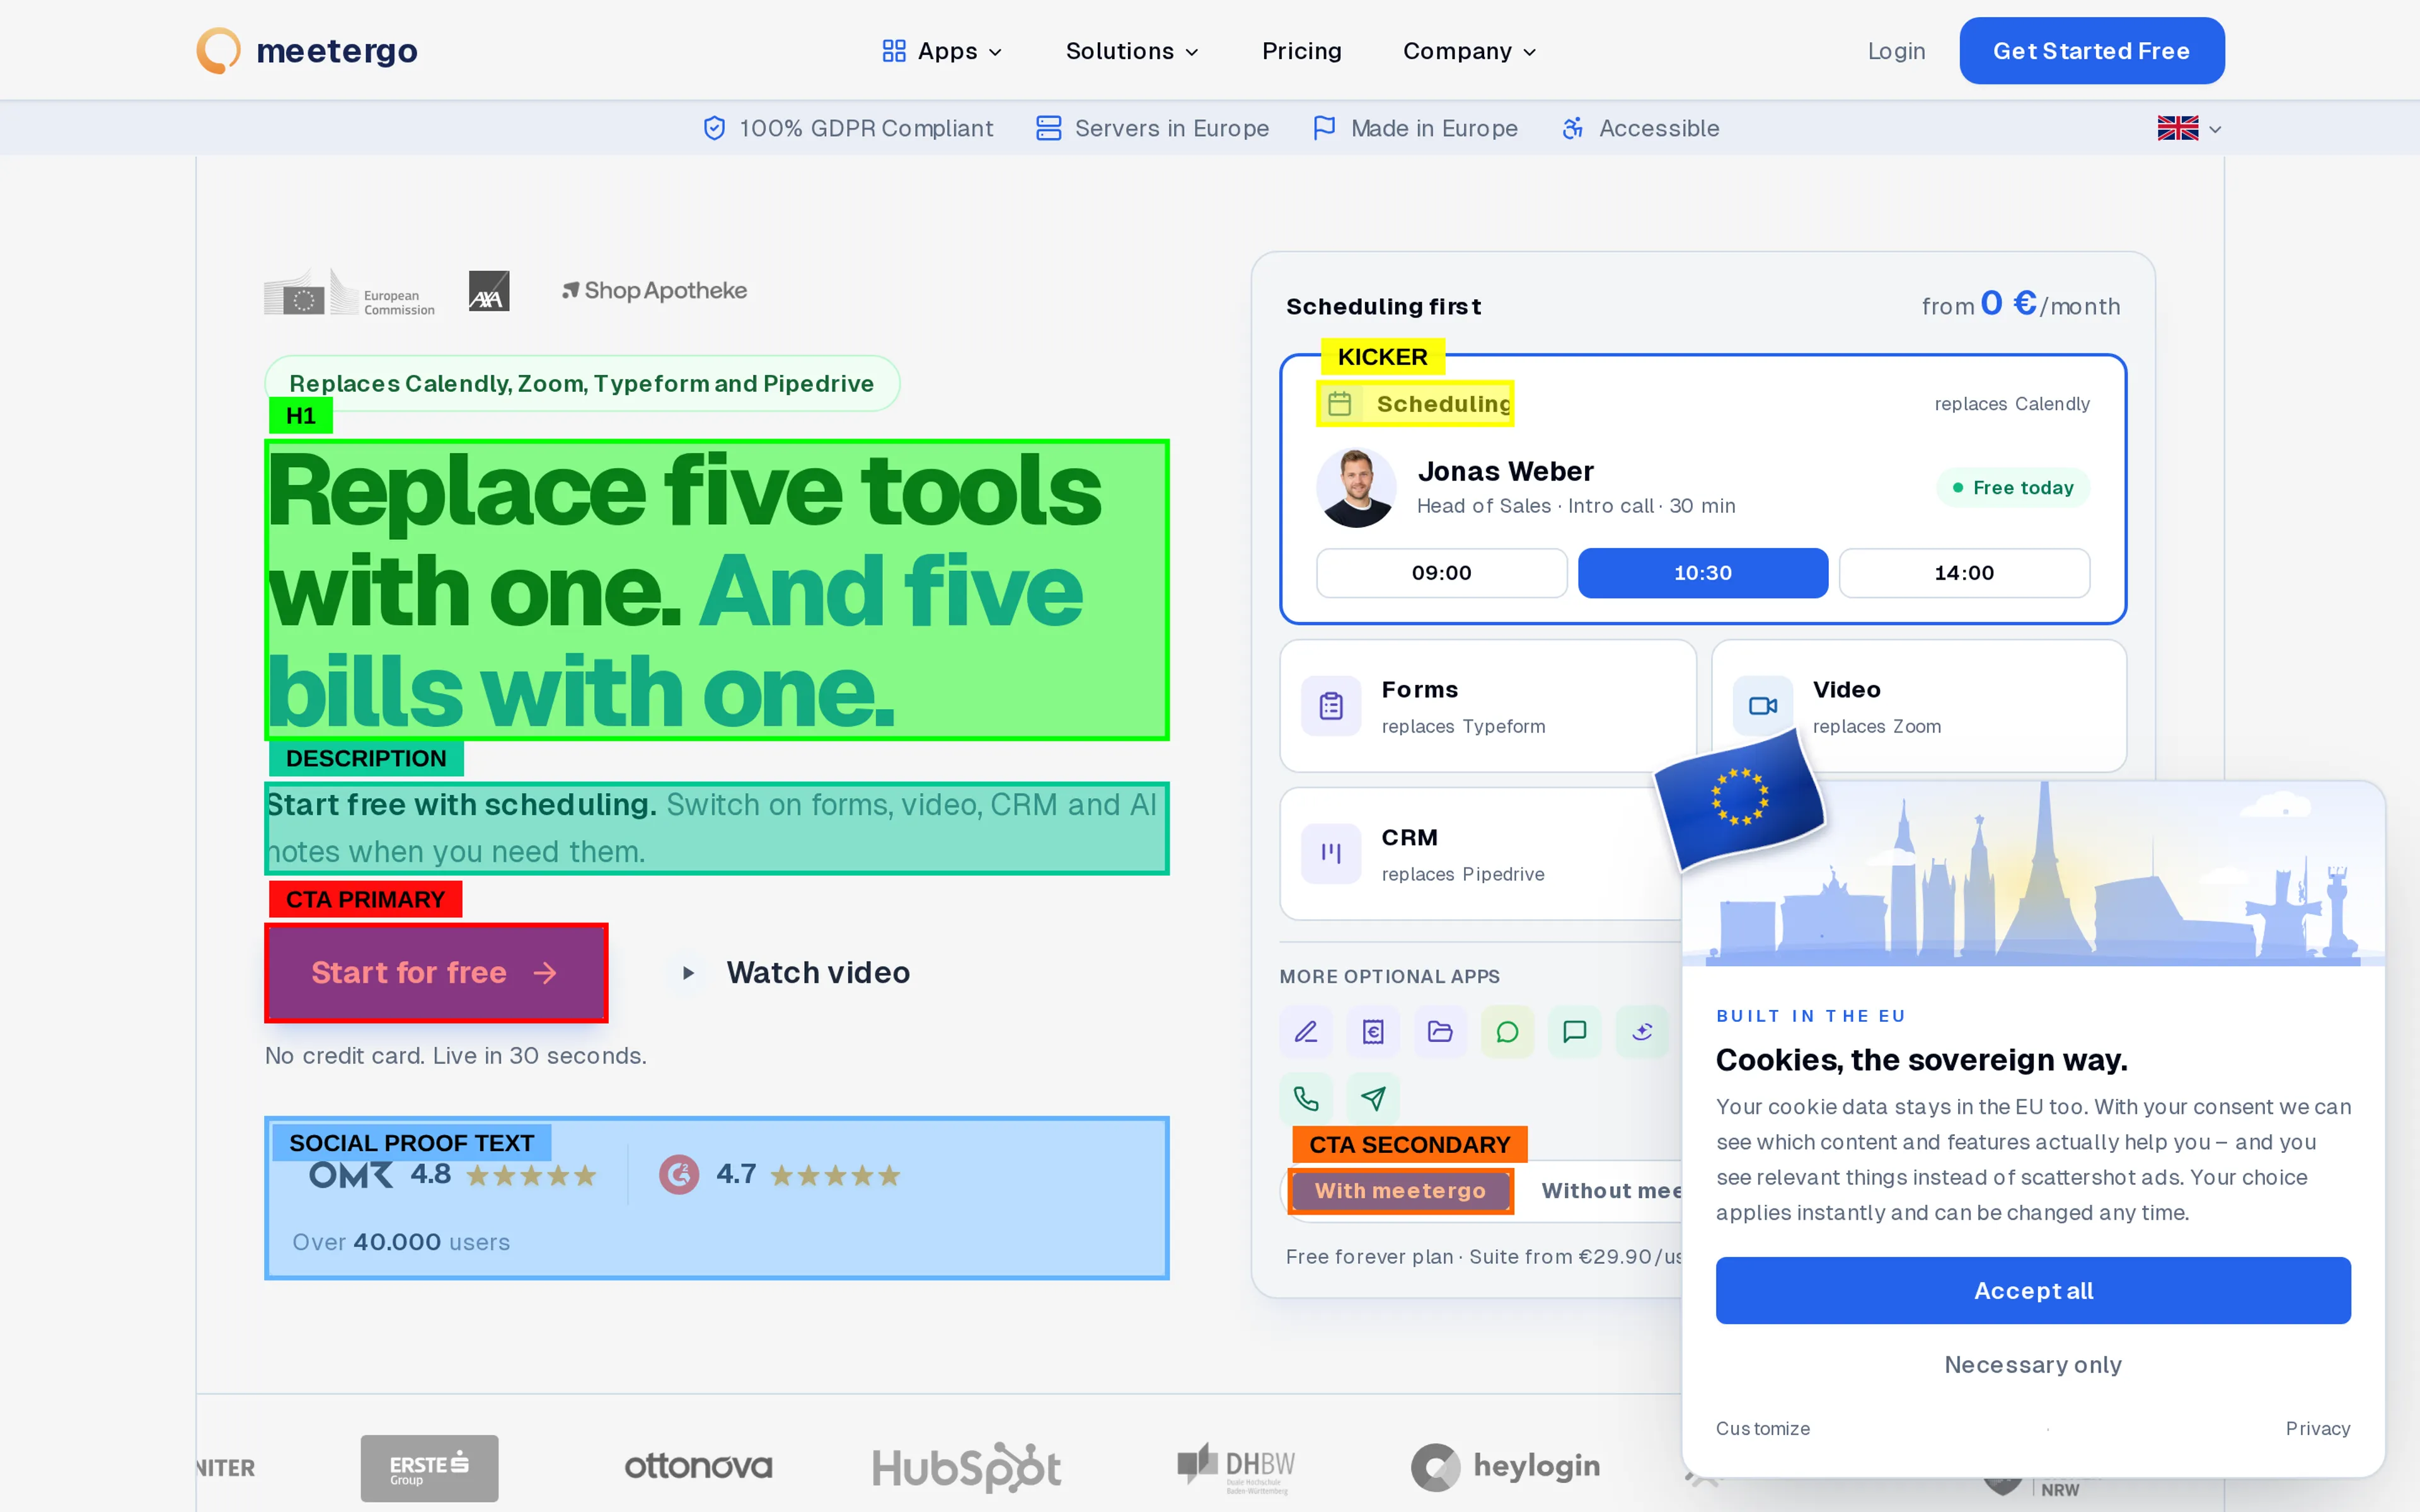Open the Apps dropdown menu
This screenshot has height=1512, width=2420.
[x=942, y=51]
